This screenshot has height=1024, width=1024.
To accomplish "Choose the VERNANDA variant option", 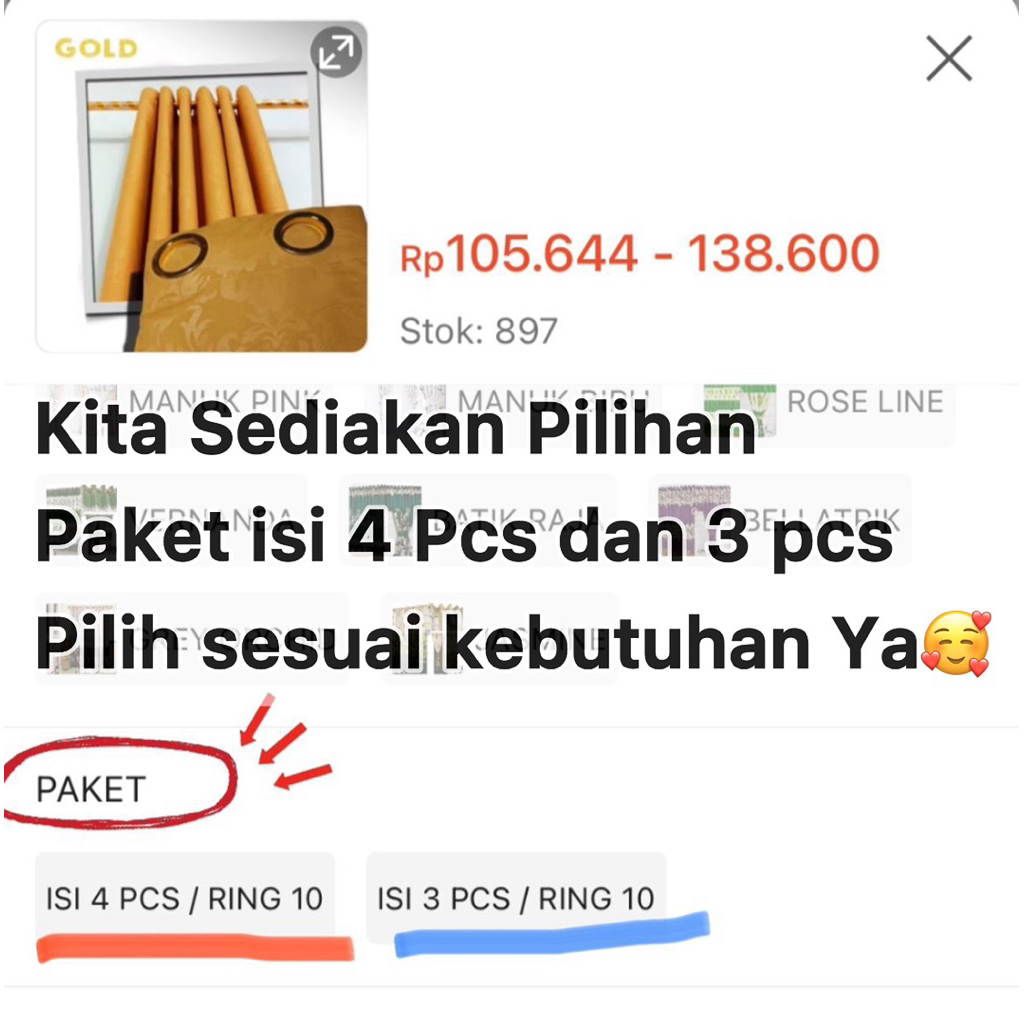I will [171, 520].
